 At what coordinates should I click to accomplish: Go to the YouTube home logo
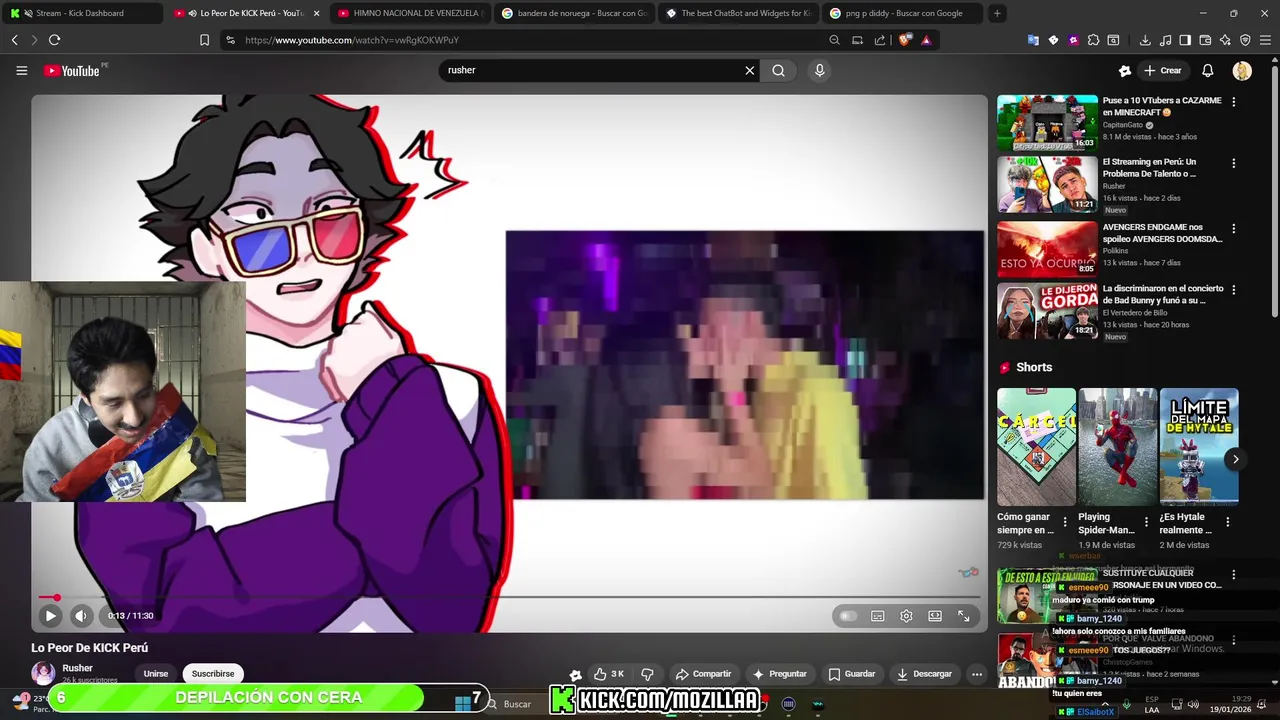[x=72, y=70]
